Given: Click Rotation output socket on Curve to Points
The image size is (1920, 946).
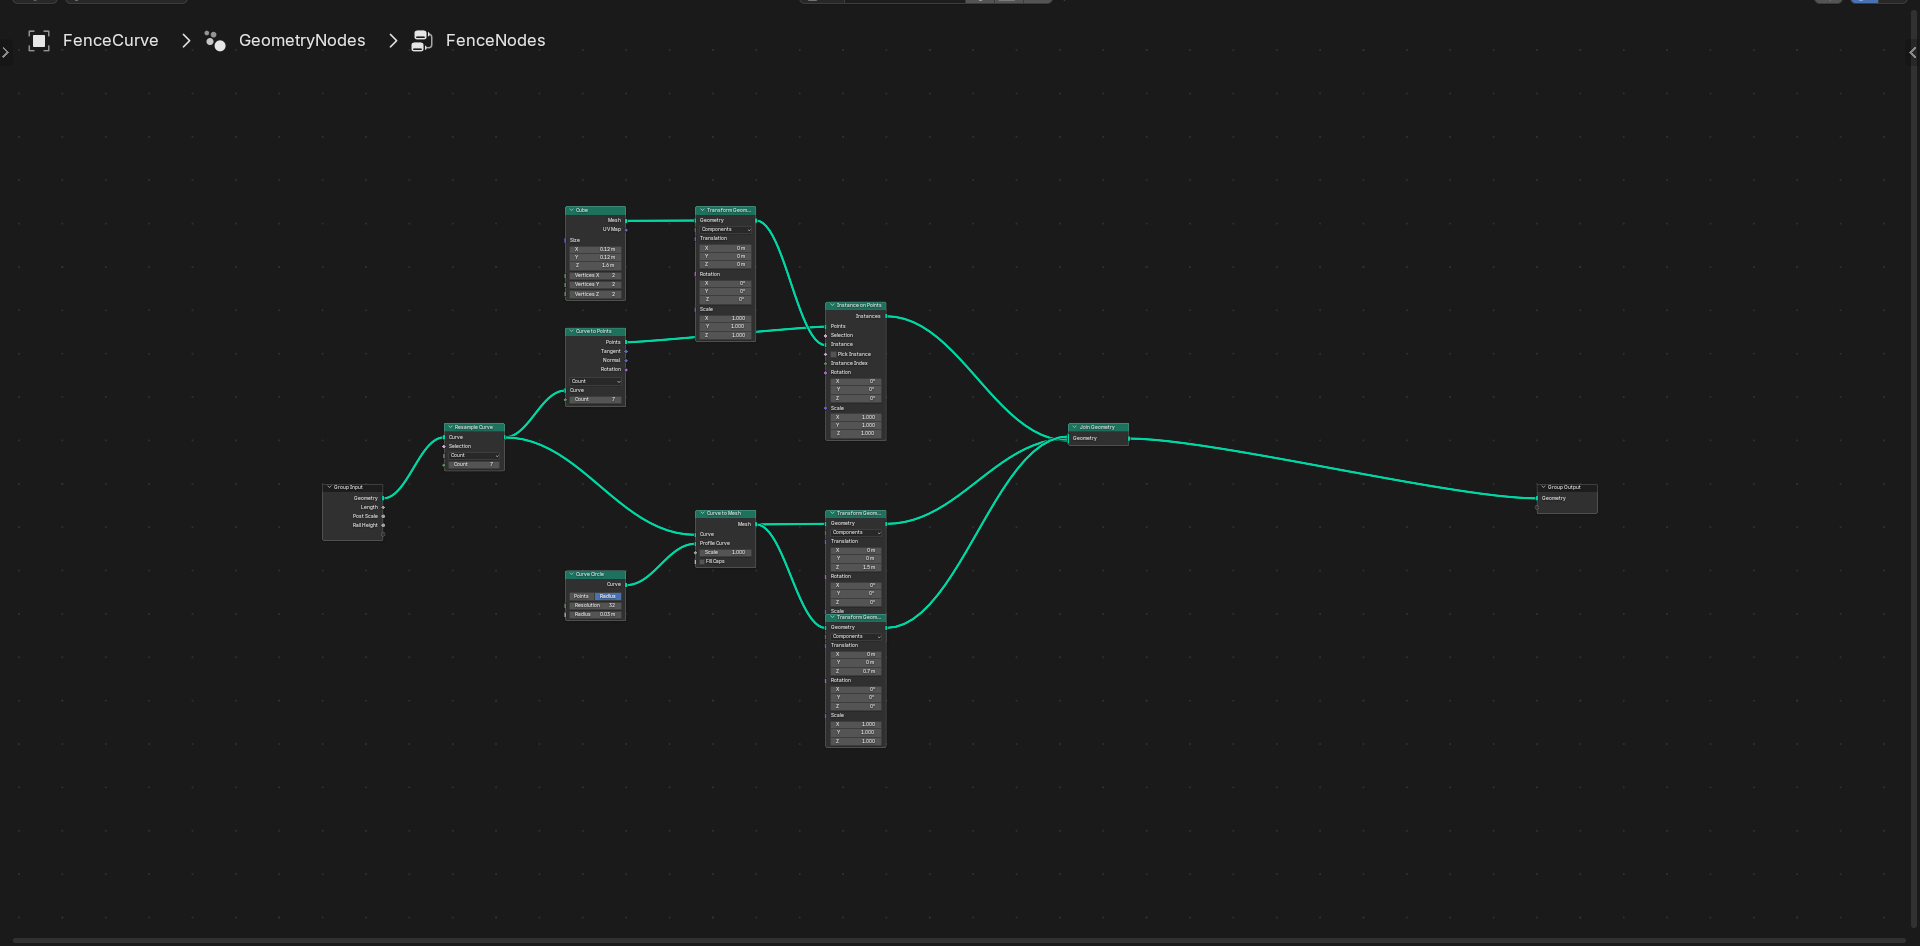Looking at the screenshot, I should 626,369.
